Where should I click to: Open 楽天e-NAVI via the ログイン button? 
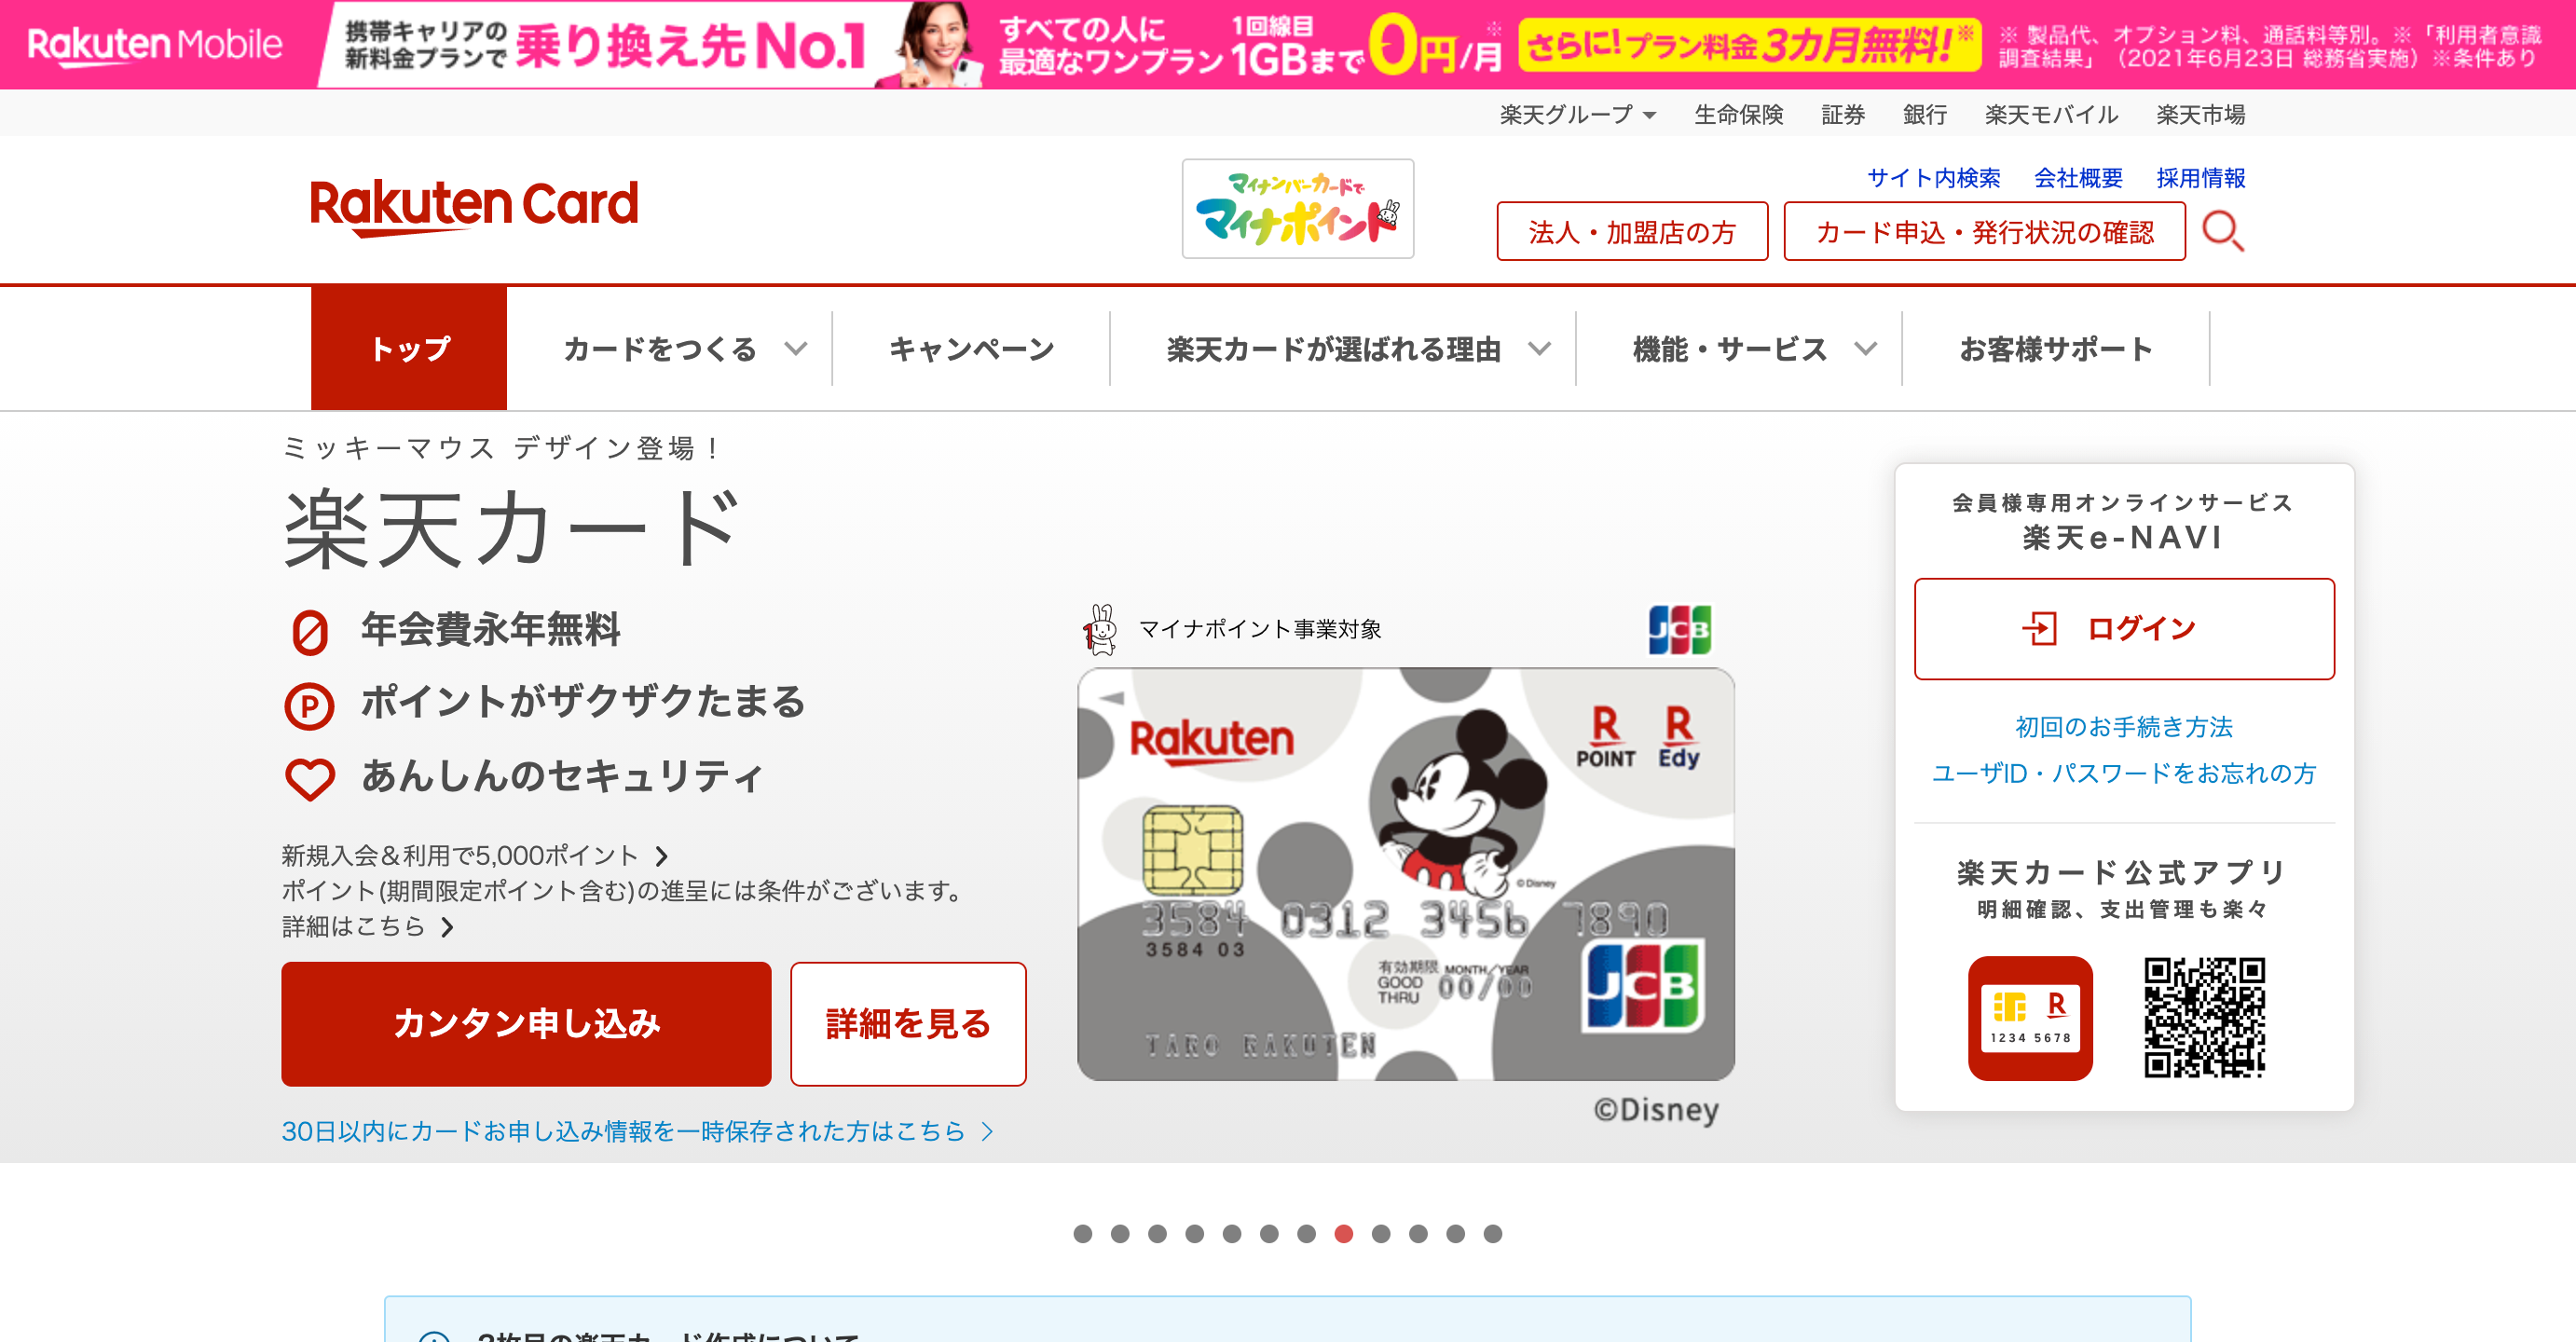pyautogui.click(x=2123, y=628)
